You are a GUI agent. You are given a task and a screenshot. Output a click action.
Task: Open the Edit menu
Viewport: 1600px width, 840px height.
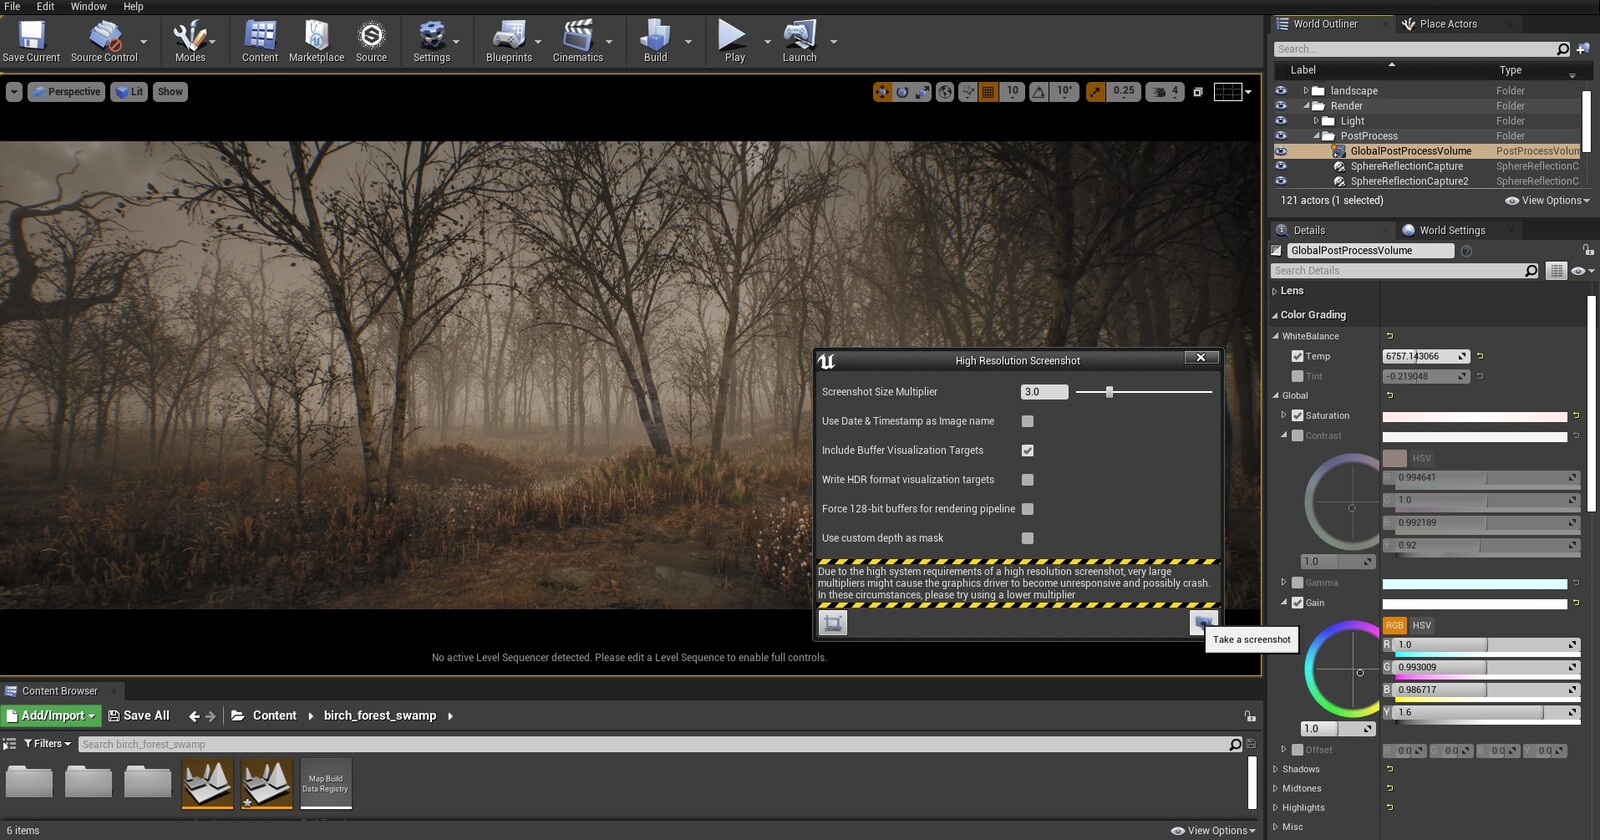[45, 6]
